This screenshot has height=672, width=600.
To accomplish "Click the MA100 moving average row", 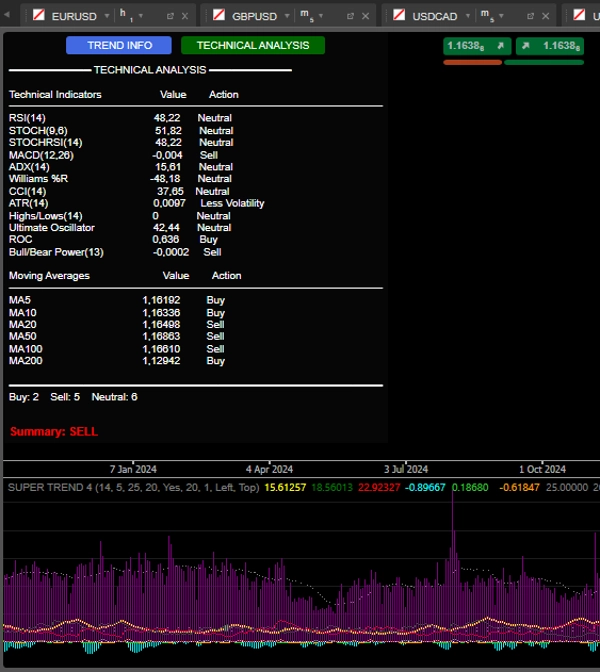I will [x=117, y=349].
